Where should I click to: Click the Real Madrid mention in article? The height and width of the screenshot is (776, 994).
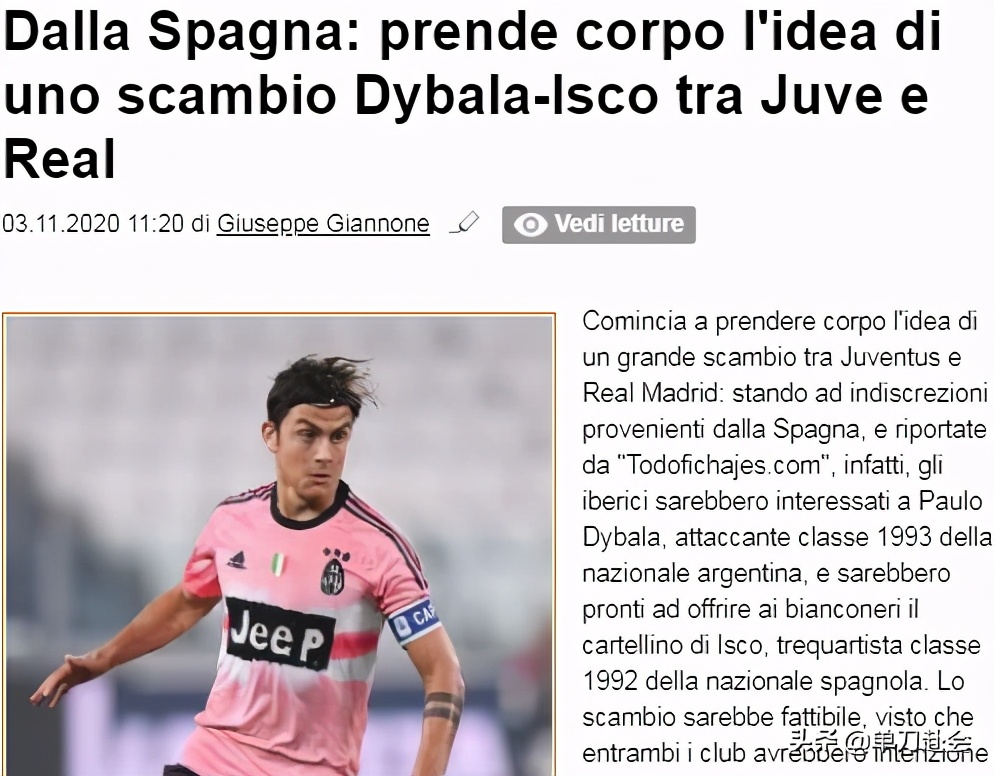[x=650, y=393]
